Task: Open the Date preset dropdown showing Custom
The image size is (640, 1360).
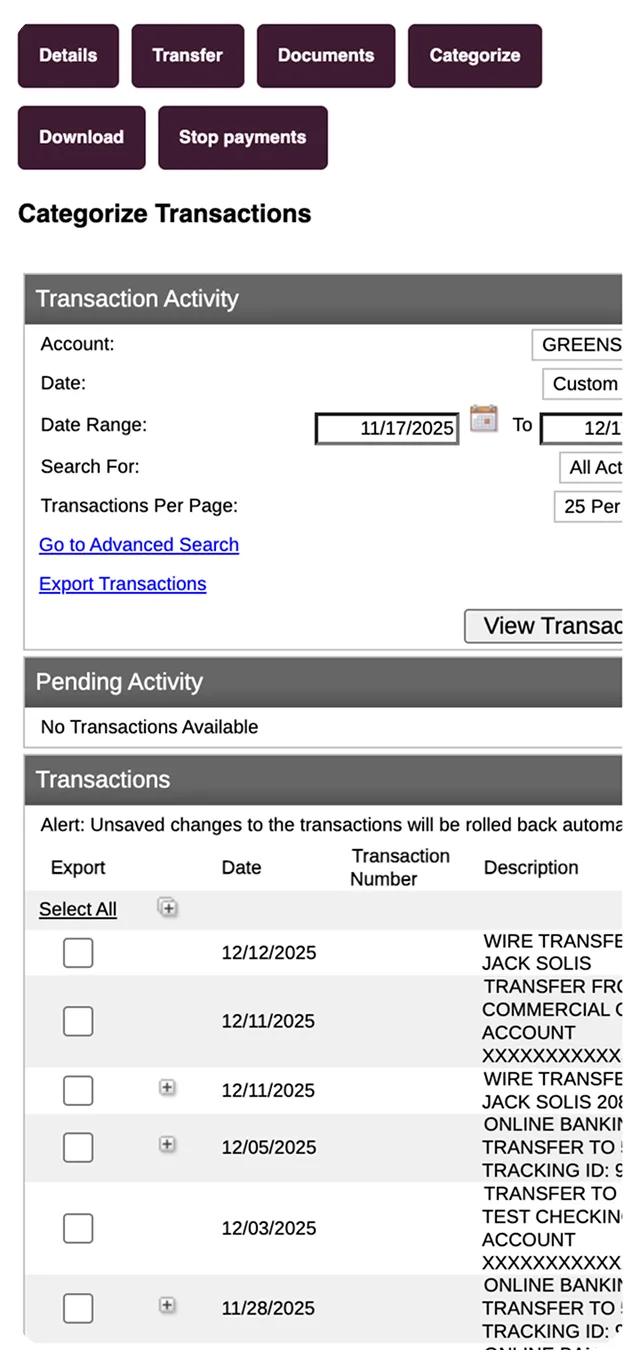Action: [x=584, y=384]
